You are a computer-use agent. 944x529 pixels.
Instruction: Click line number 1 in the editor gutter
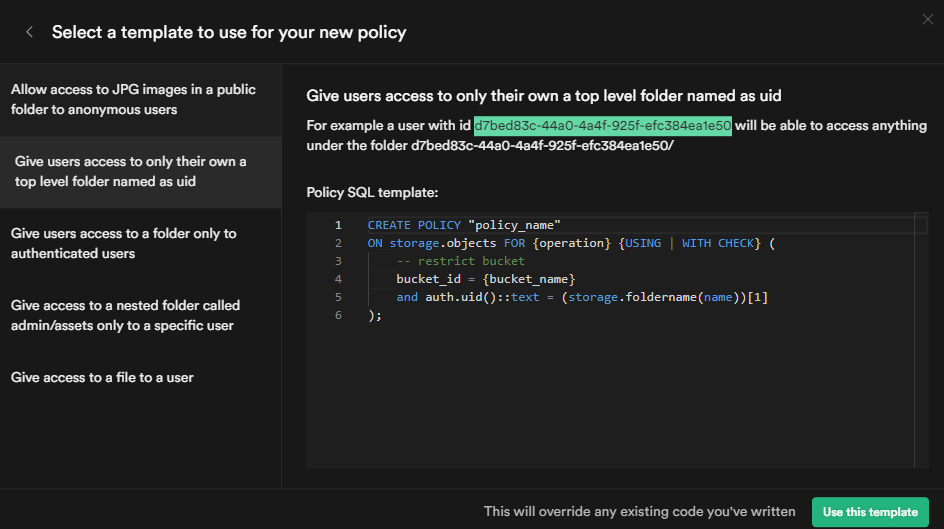338,225
